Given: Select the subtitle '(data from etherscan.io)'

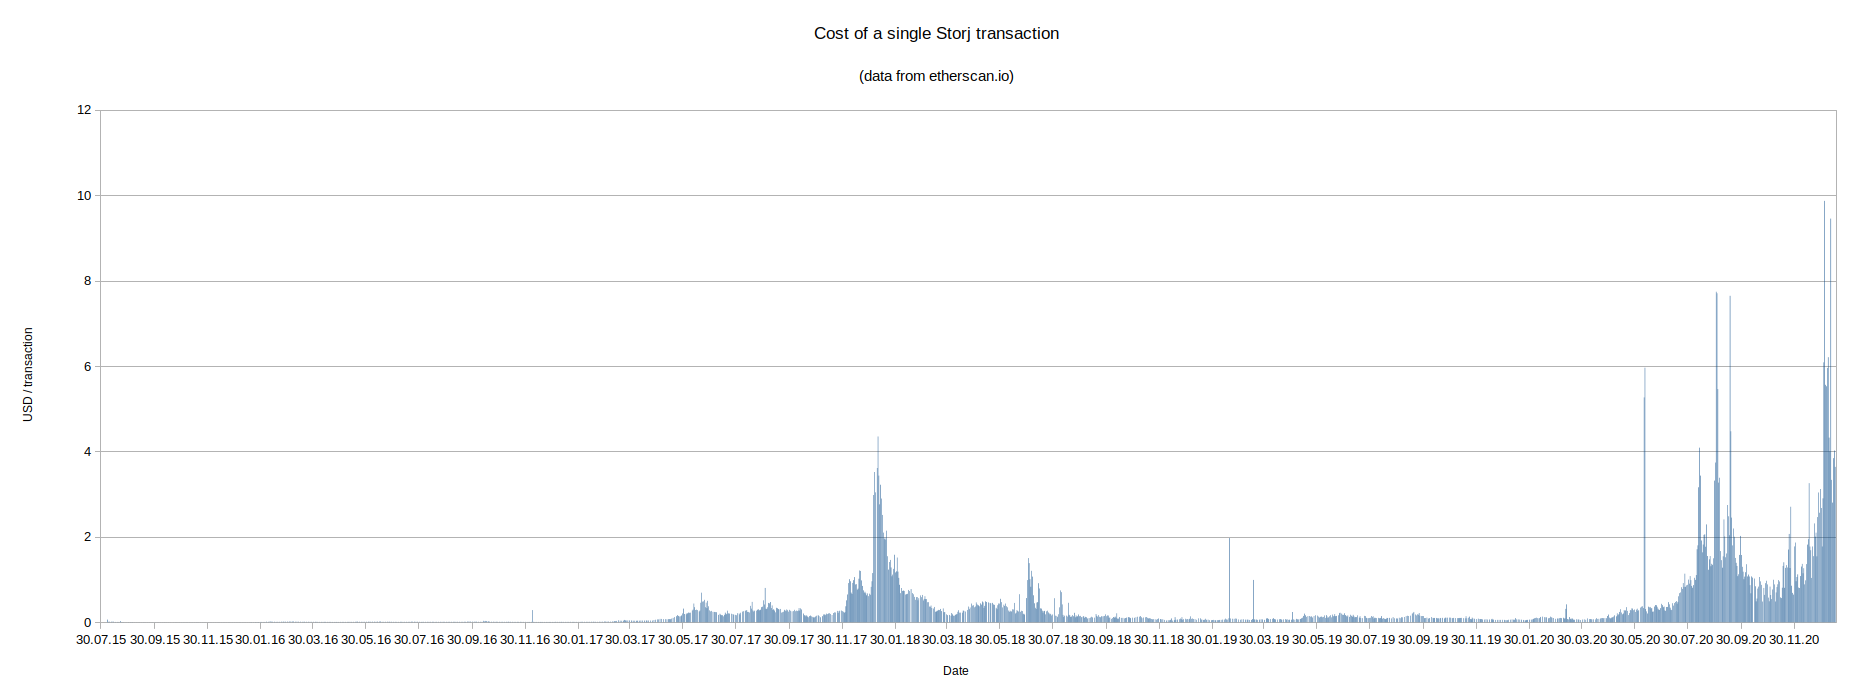Looking at the screenshot, I should click(936, 76).
